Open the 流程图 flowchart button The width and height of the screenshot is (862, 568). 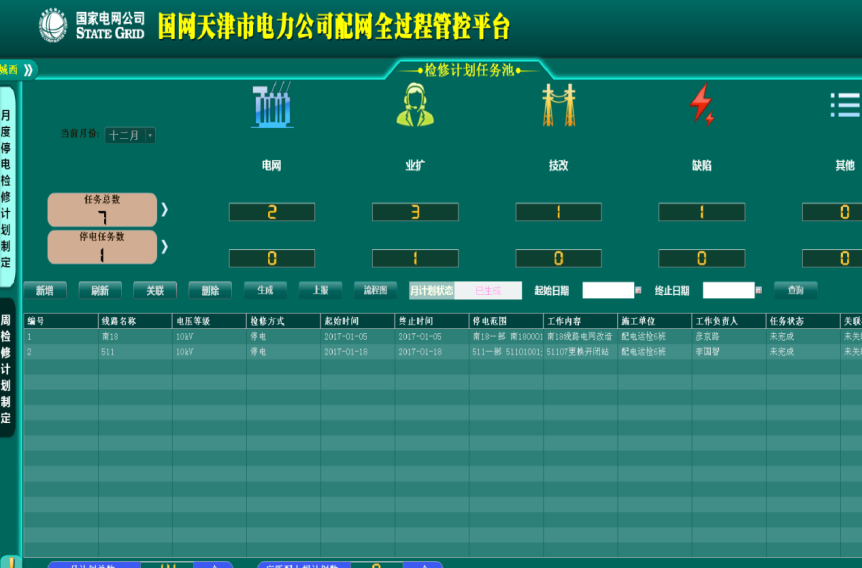tap(375, 290)
